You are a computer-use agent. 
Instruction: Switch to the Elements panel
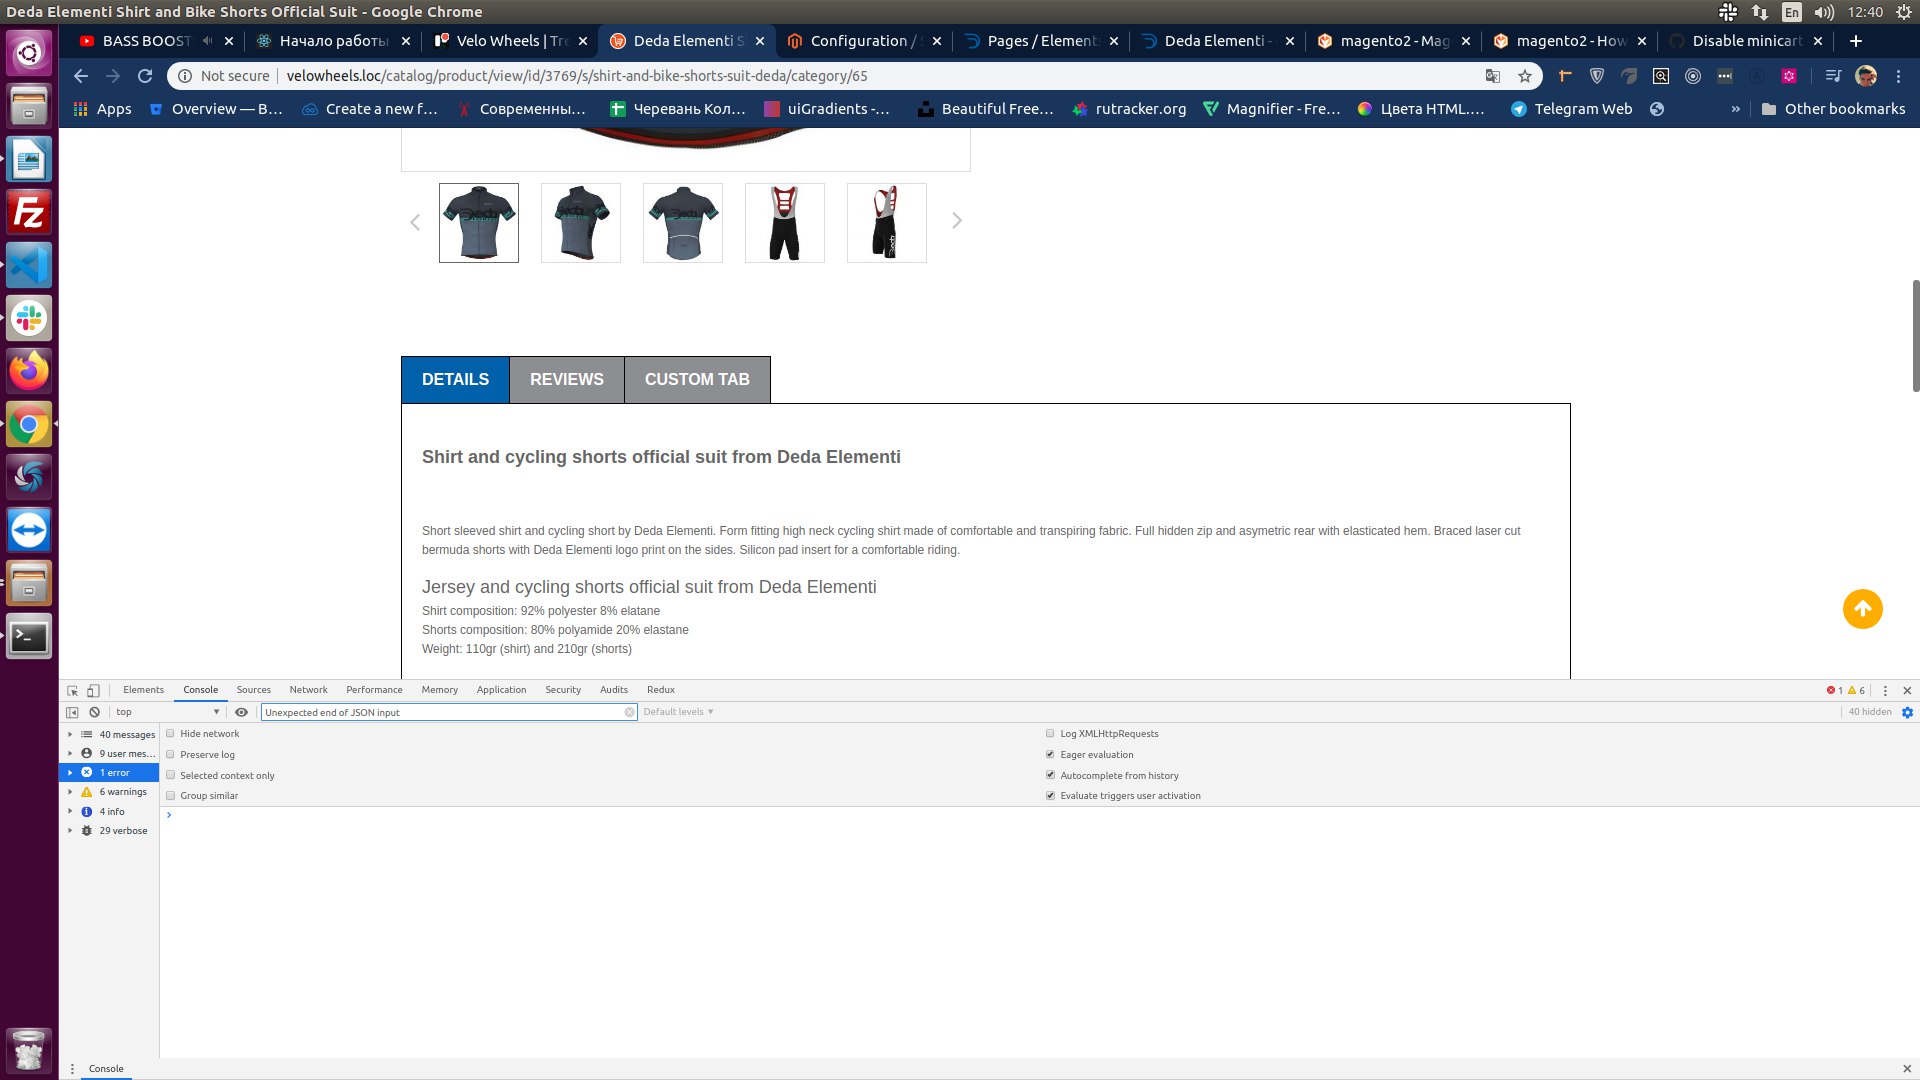tap(143, 690)
